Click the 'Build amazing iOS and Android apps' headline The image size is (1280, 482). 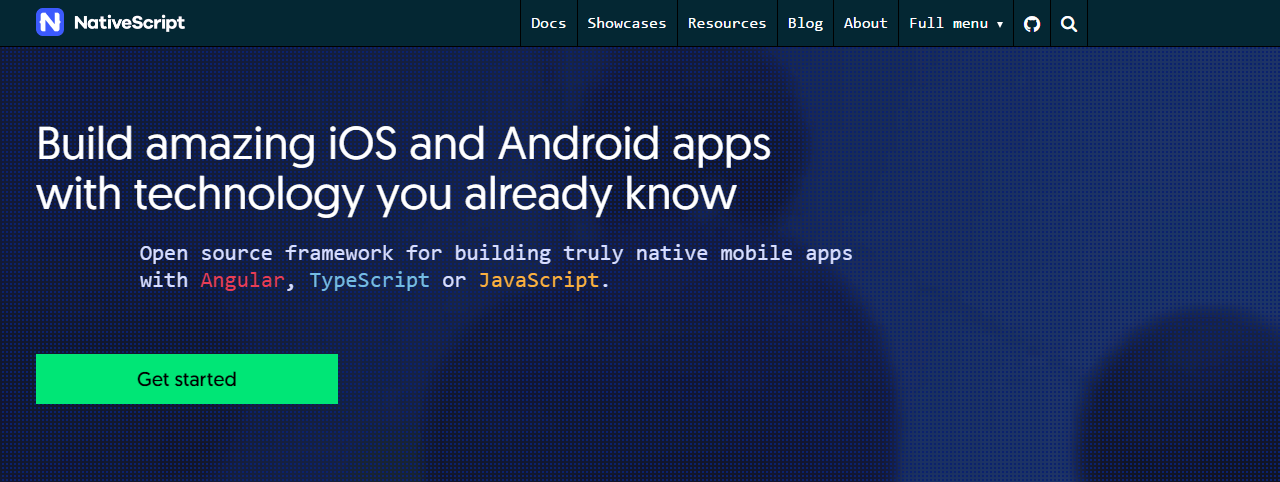pyautogui.click(x=404, y=145)
